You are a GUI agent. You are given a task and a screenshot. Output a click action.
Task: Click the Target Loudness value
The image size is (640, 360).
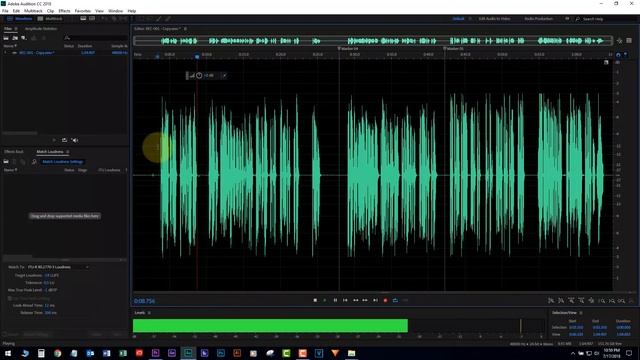[x=52, y=276]
